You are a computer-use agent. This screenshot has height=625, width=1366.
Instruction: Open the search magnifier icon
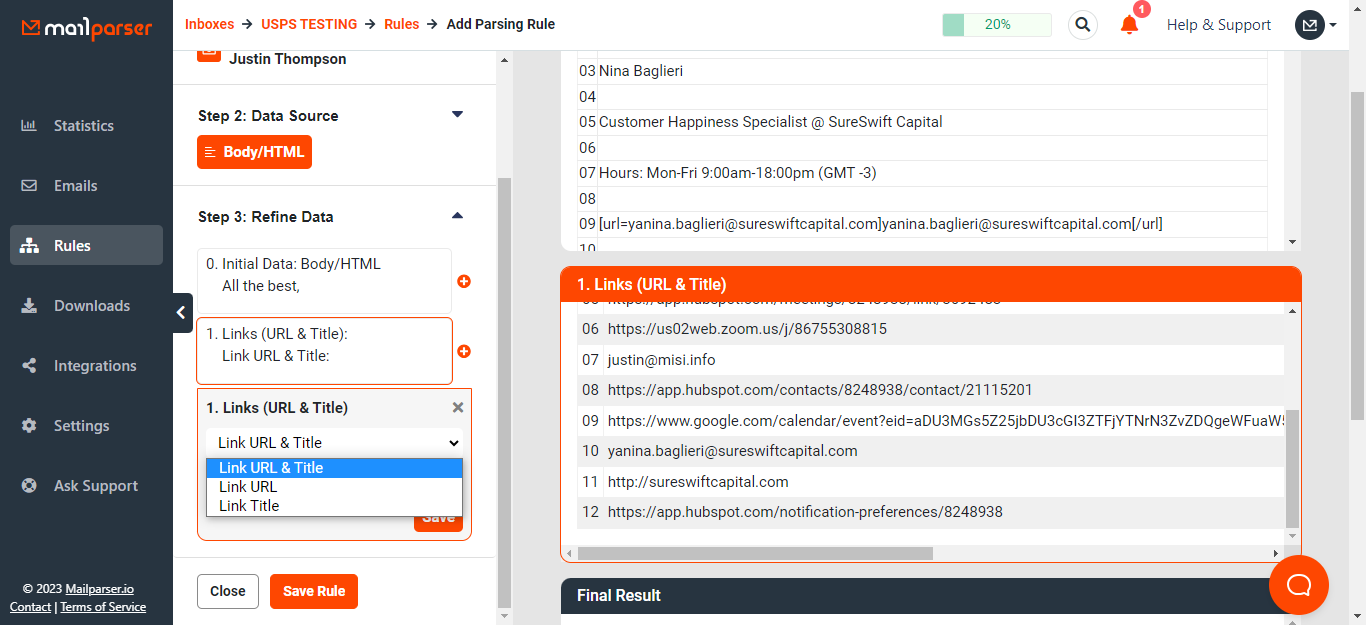click(x=1083, y=25)
